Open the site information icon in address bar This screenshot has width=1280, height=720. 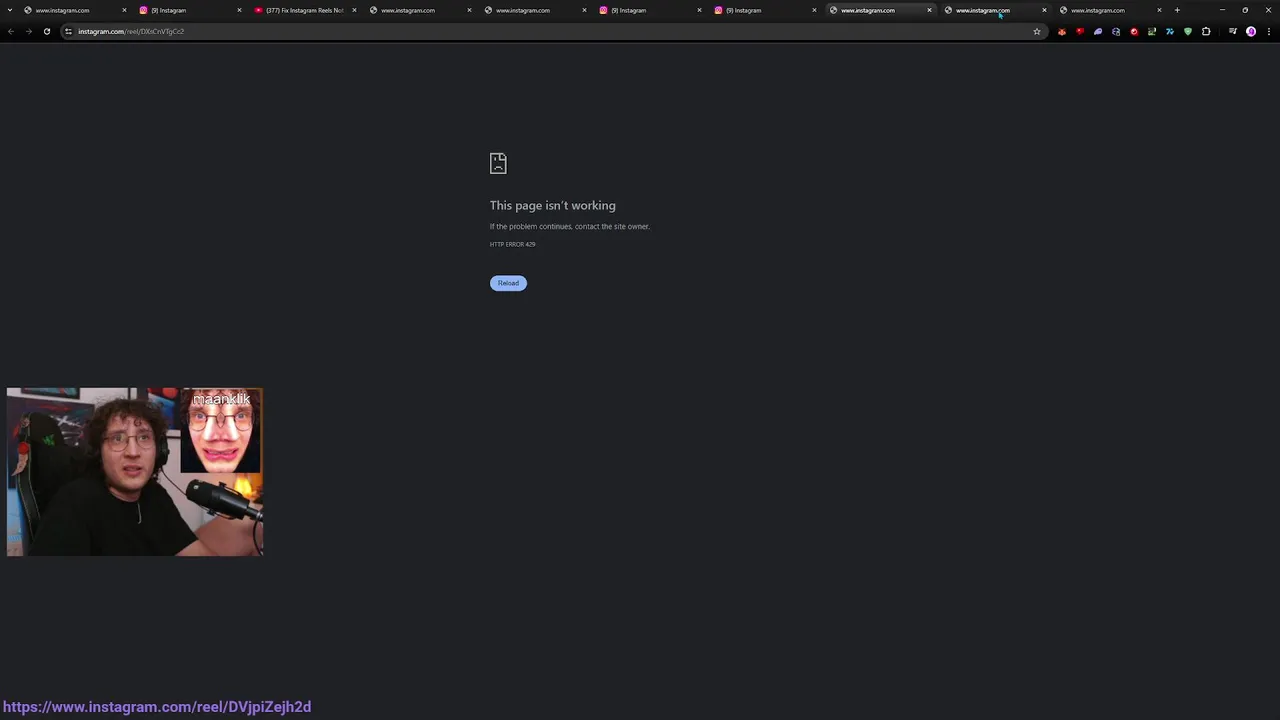(x=68, y=31)
